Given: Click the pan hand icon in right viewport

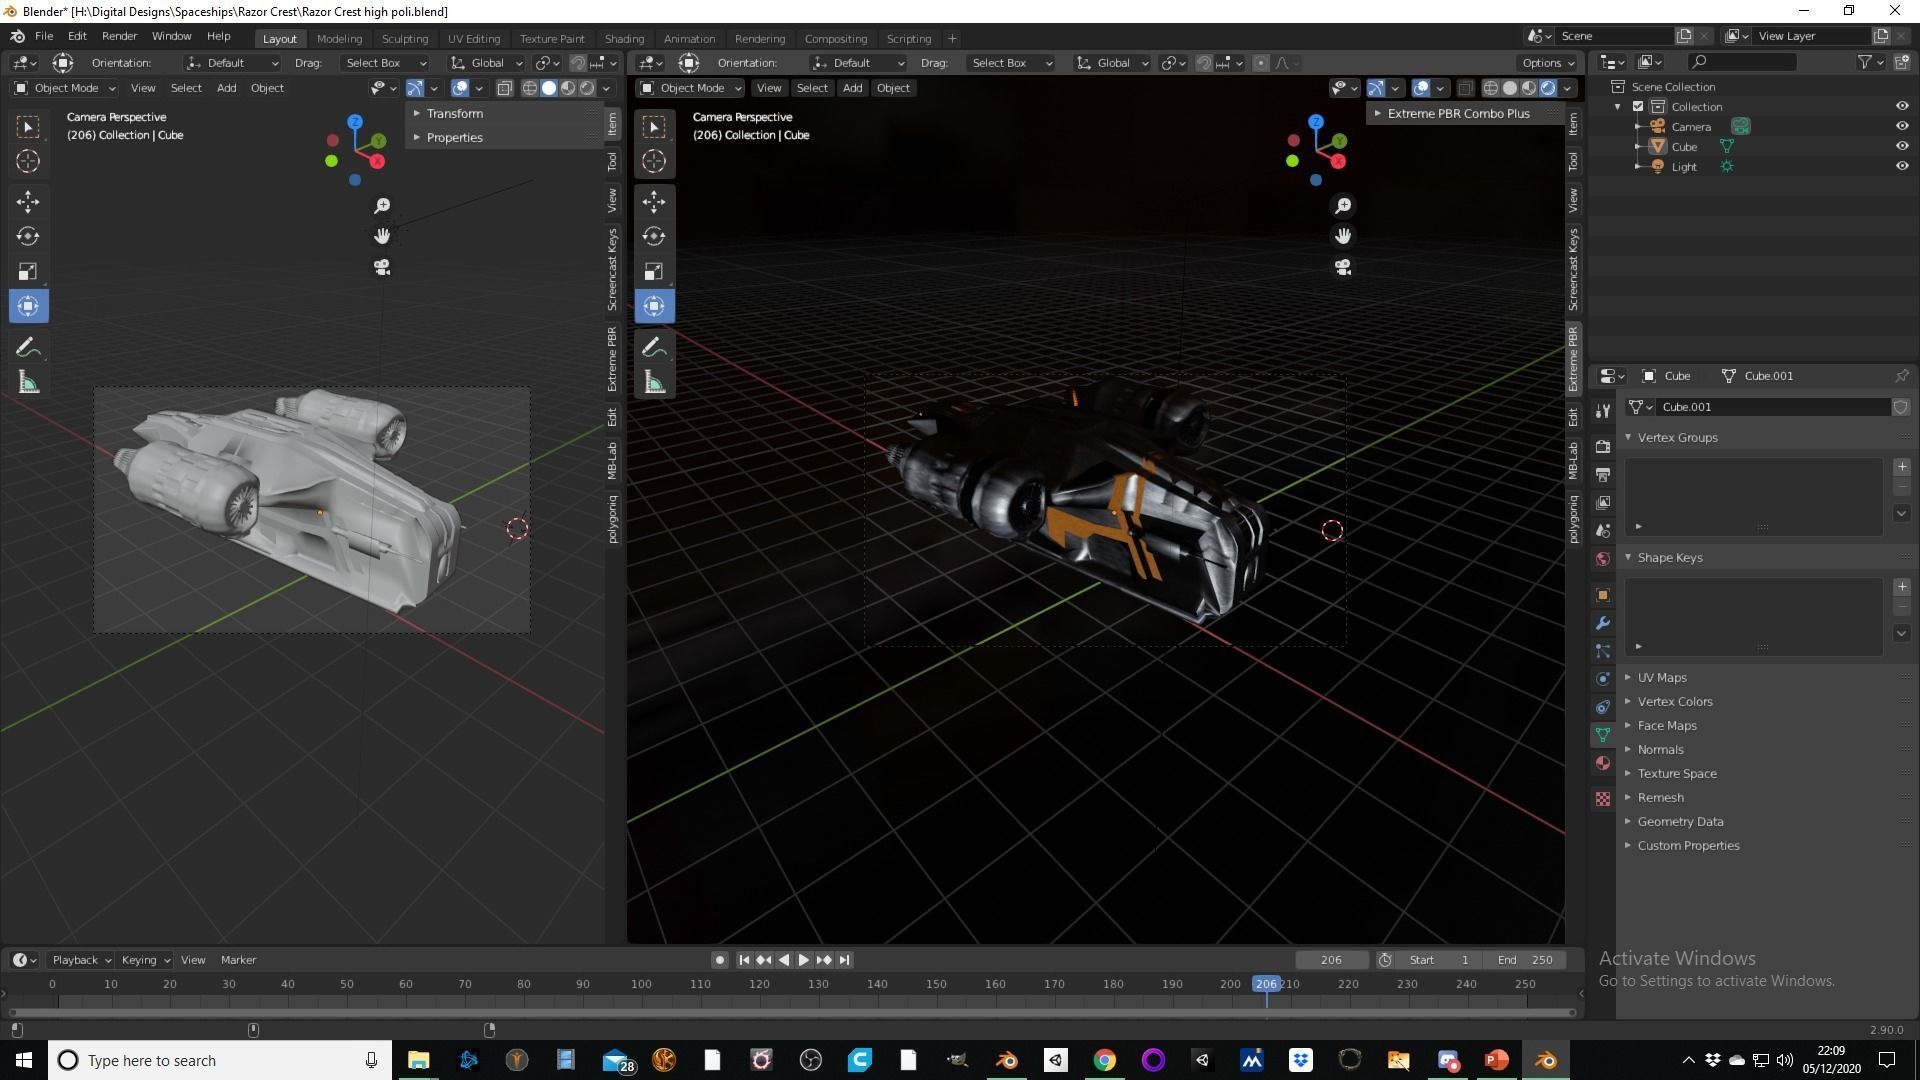Looking at the screenshot, I should tap(1343, 236).
